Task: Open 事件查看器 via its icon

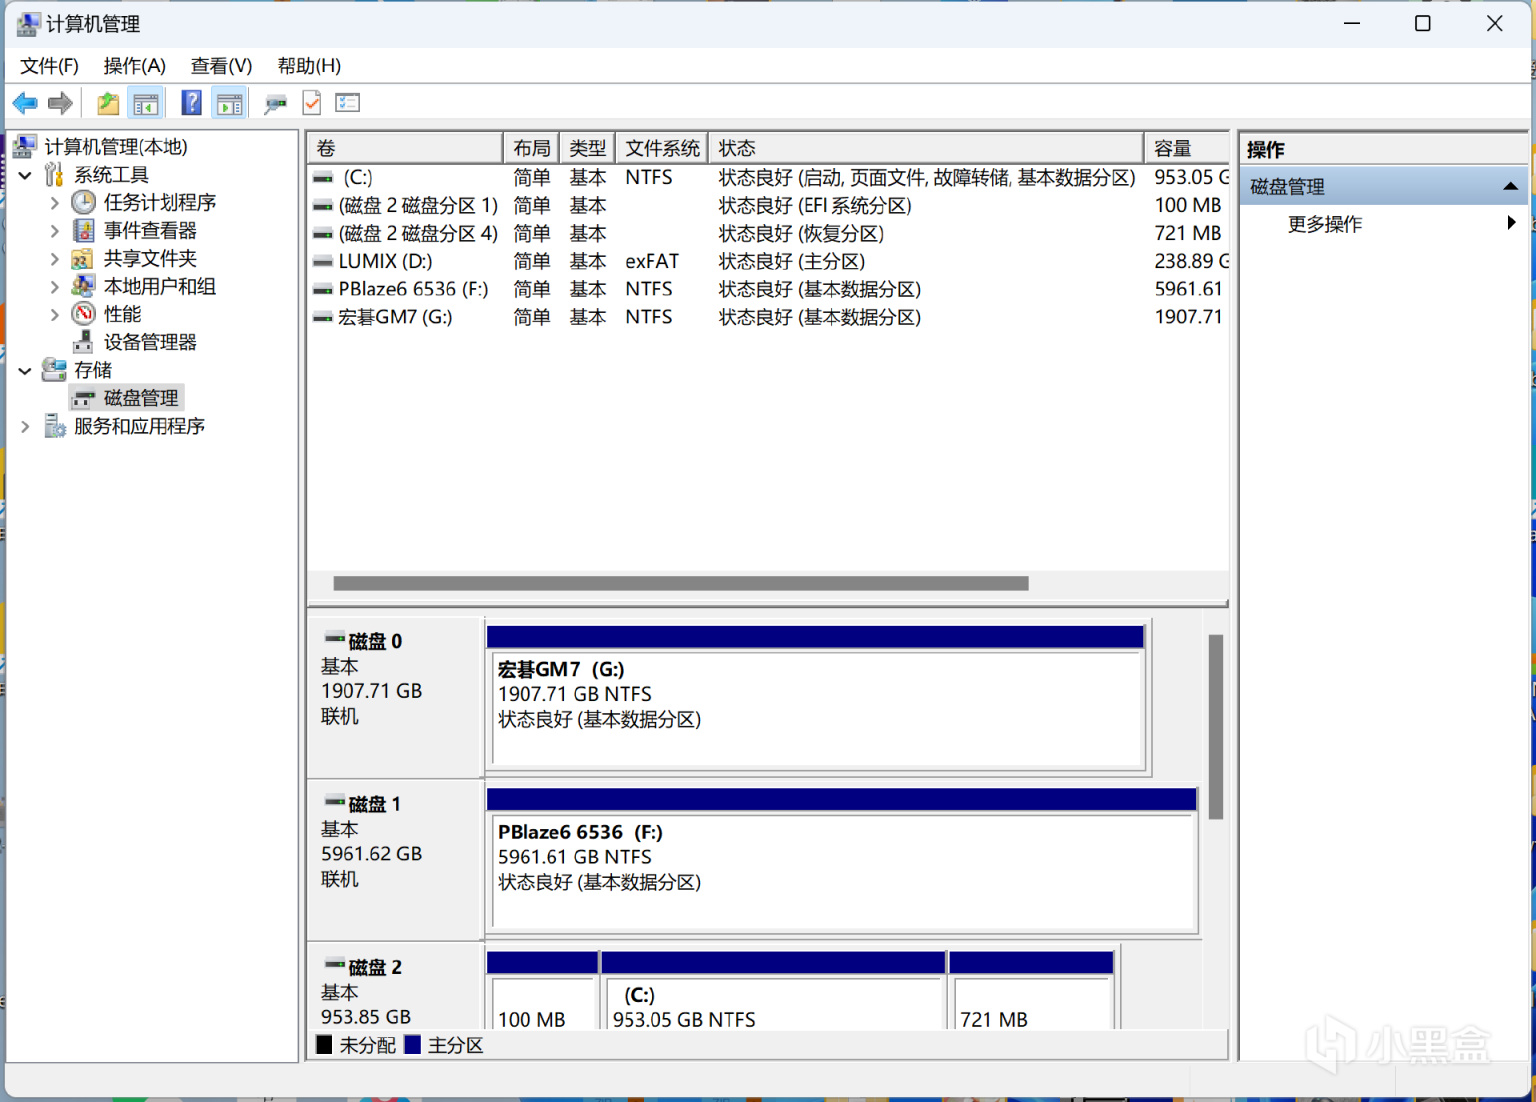Action: (84, 231)
